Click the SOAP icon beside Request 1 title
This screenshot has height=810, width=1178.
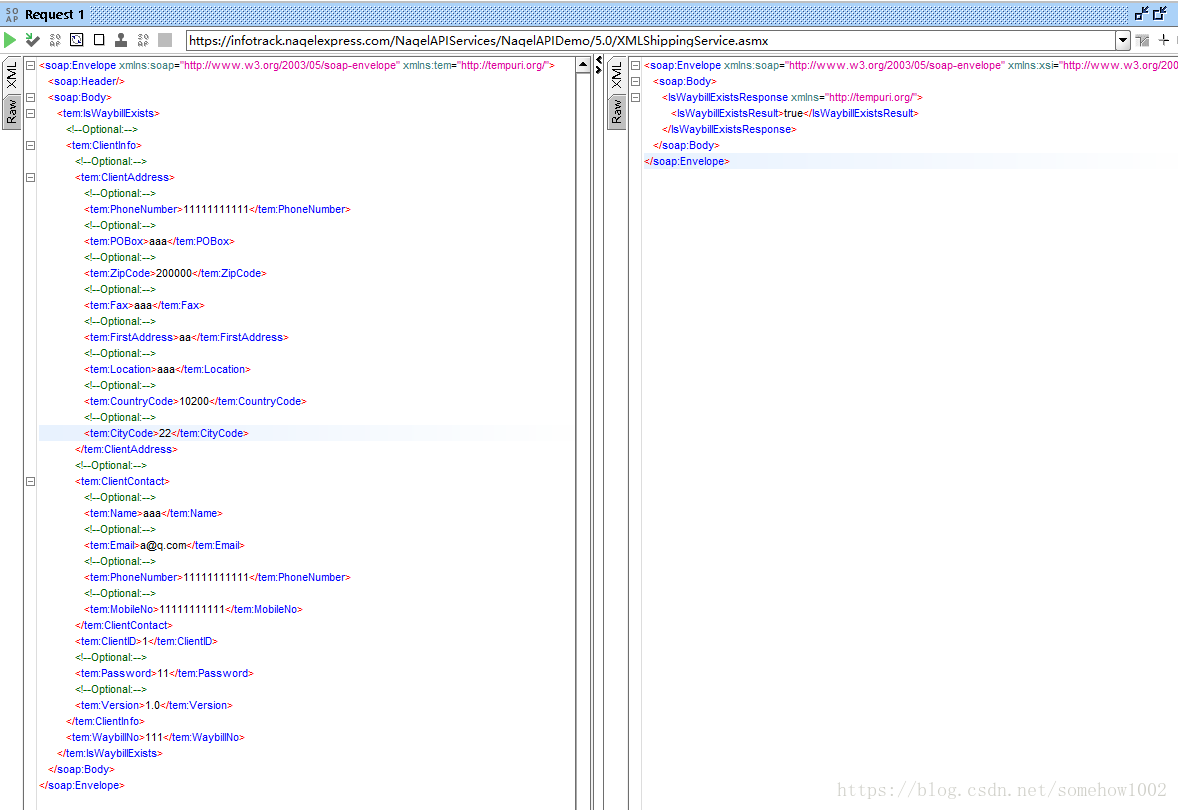[11, 14]
